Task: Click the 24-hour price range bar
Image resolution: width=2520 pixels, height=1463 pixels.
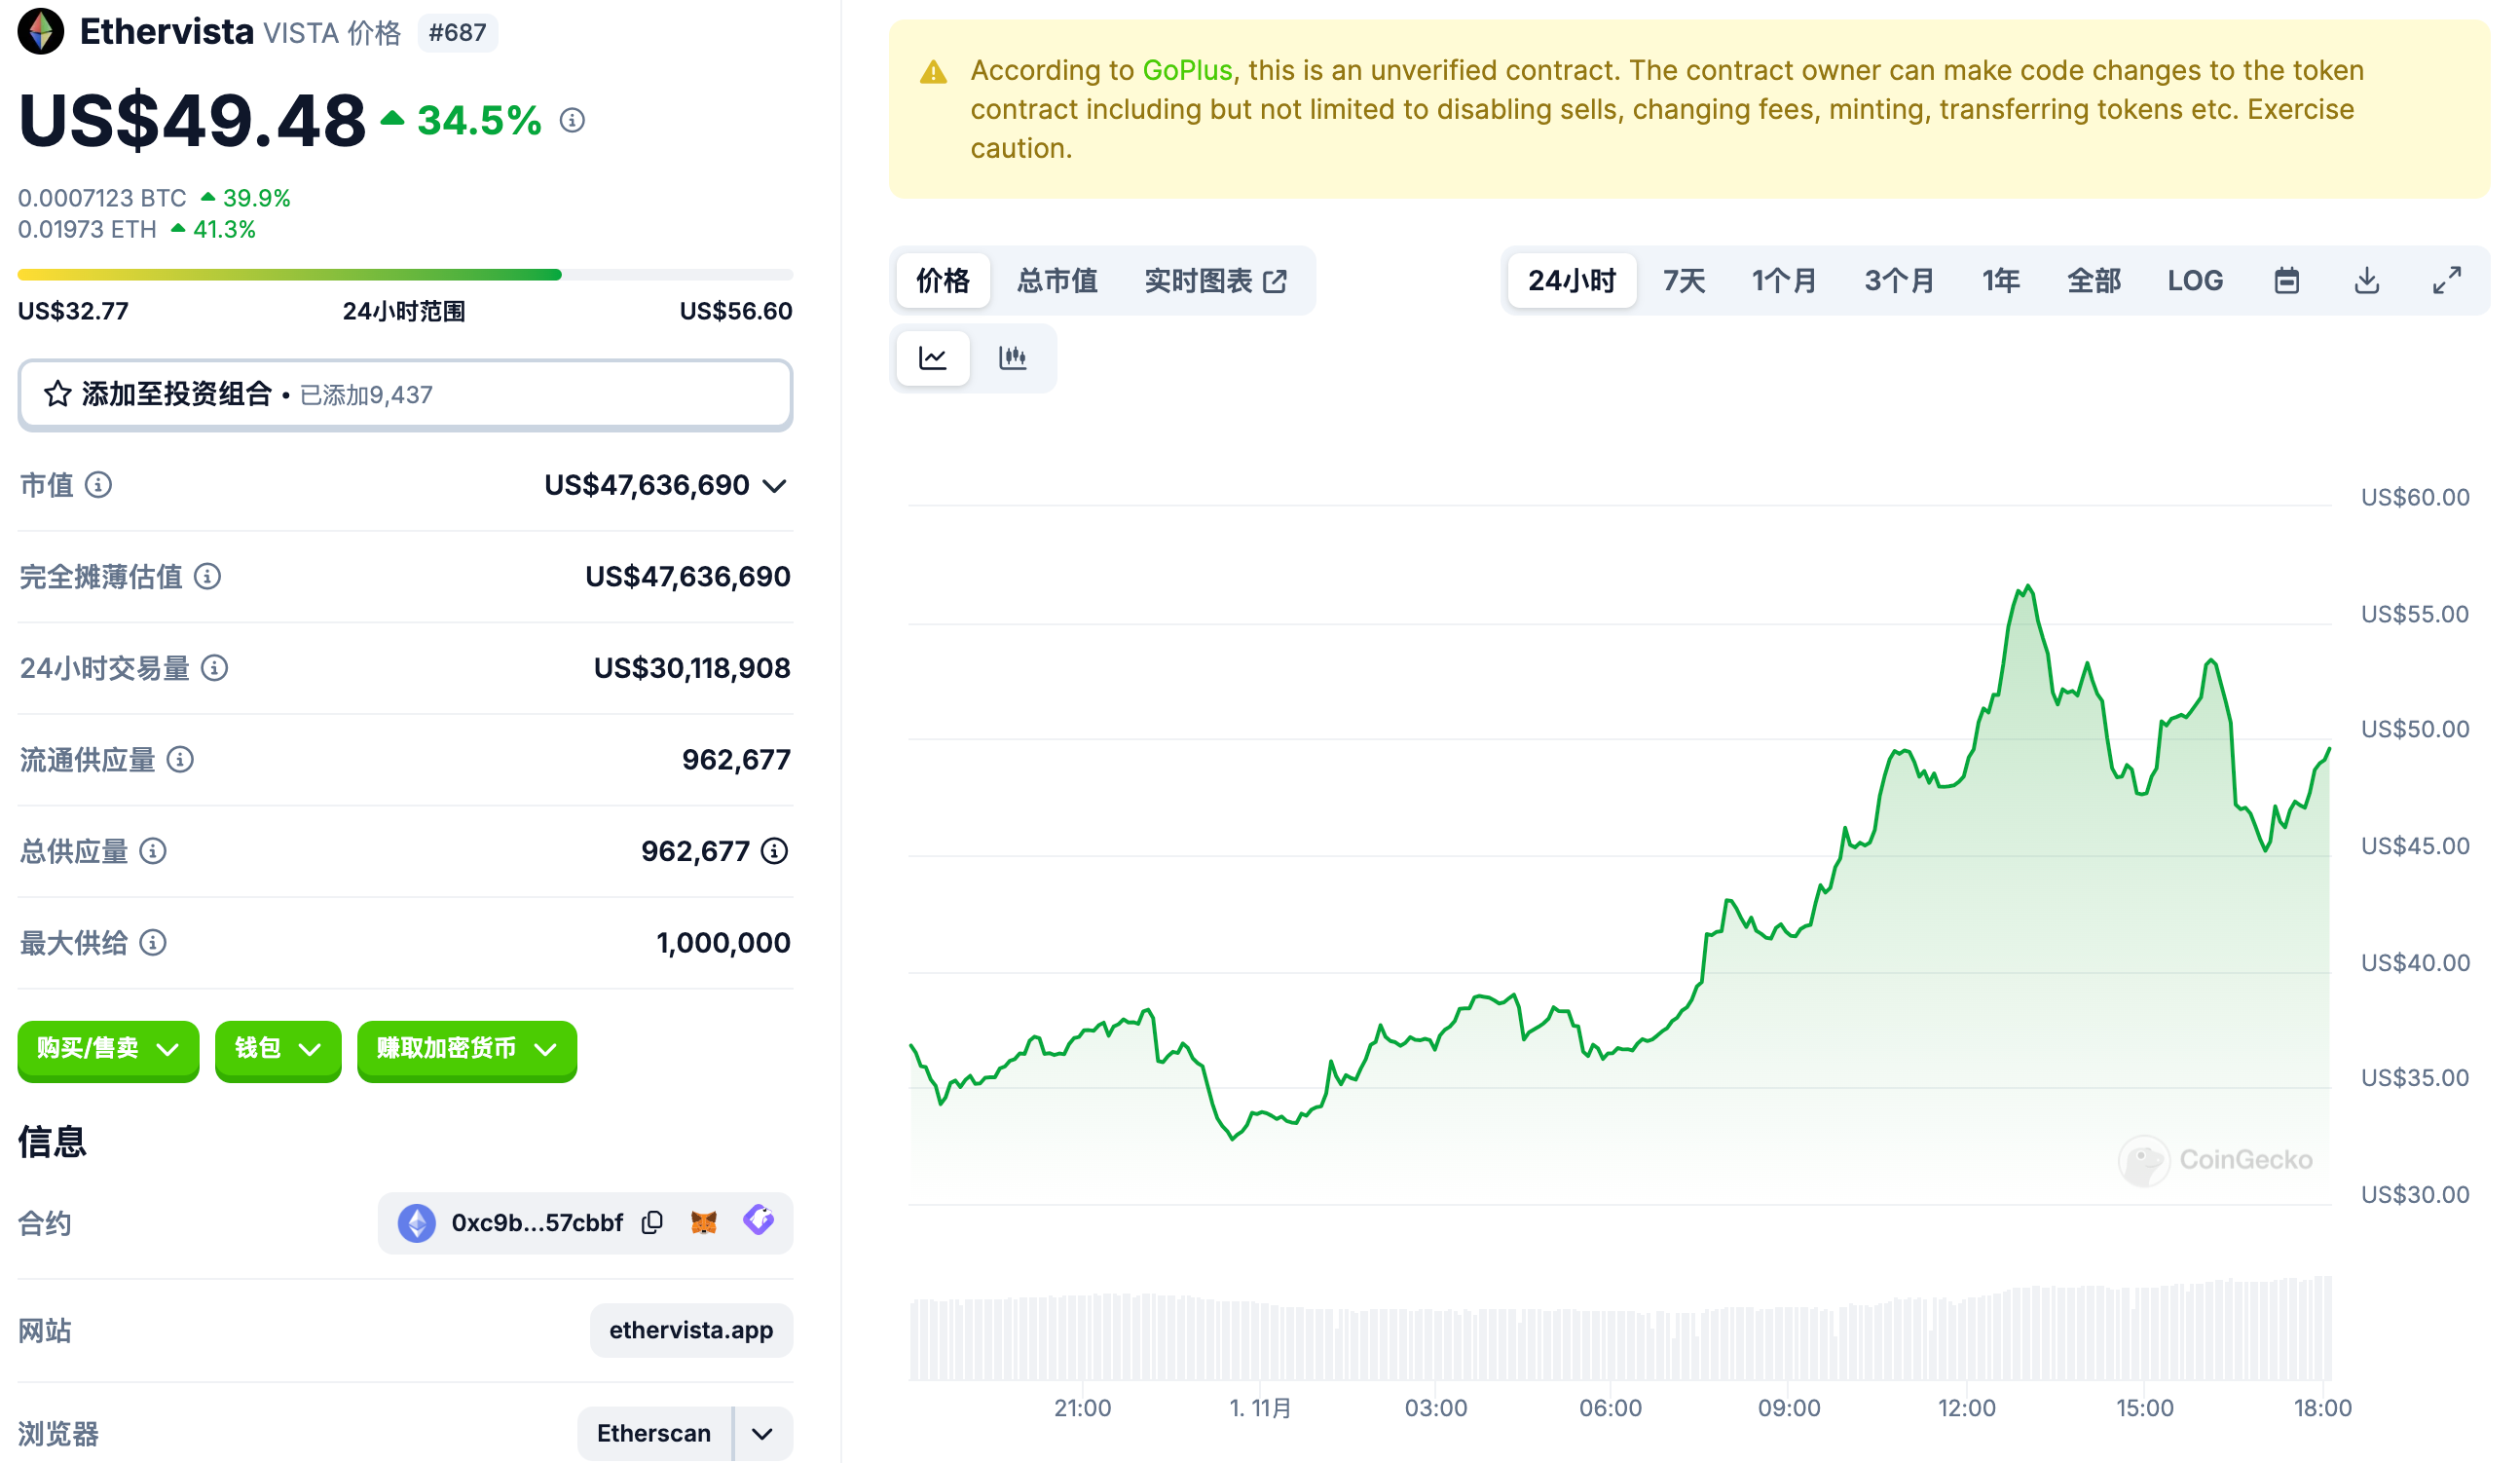Action: (x=405, y=274)
